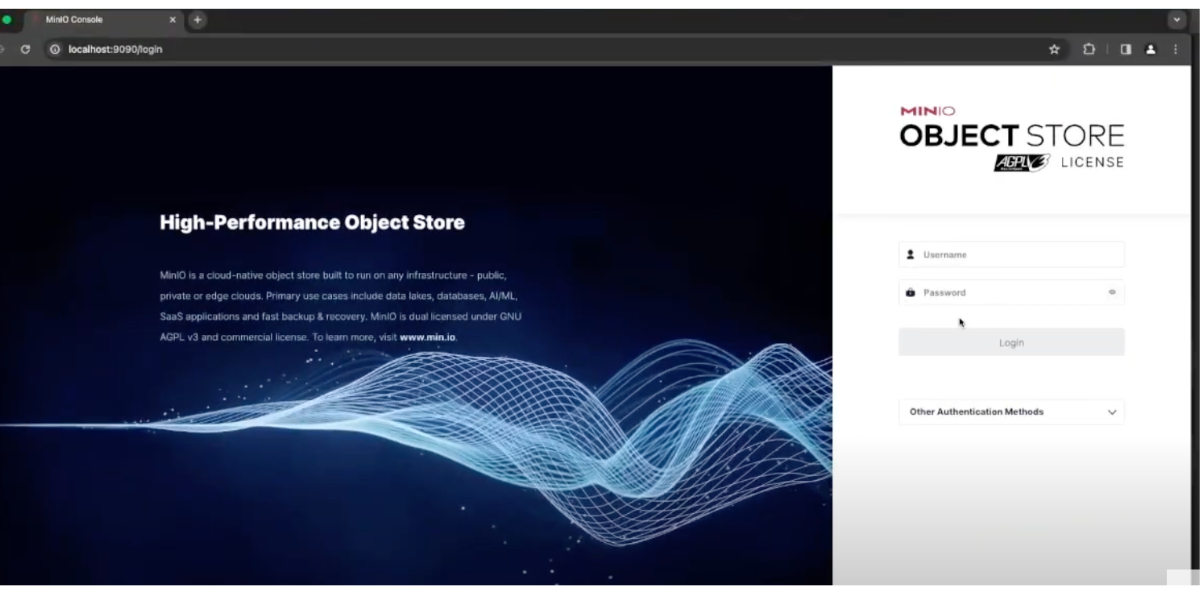1200x600 pixels.
Task: Expand Other Authentication Methods
Action: coord(1011,412)
